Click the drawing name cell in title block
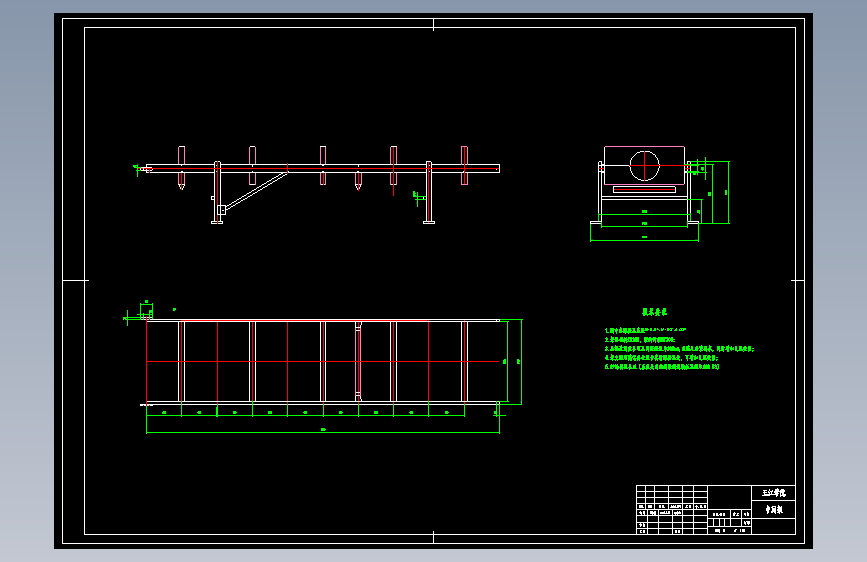Screen dimensions: 867x562 774,509
